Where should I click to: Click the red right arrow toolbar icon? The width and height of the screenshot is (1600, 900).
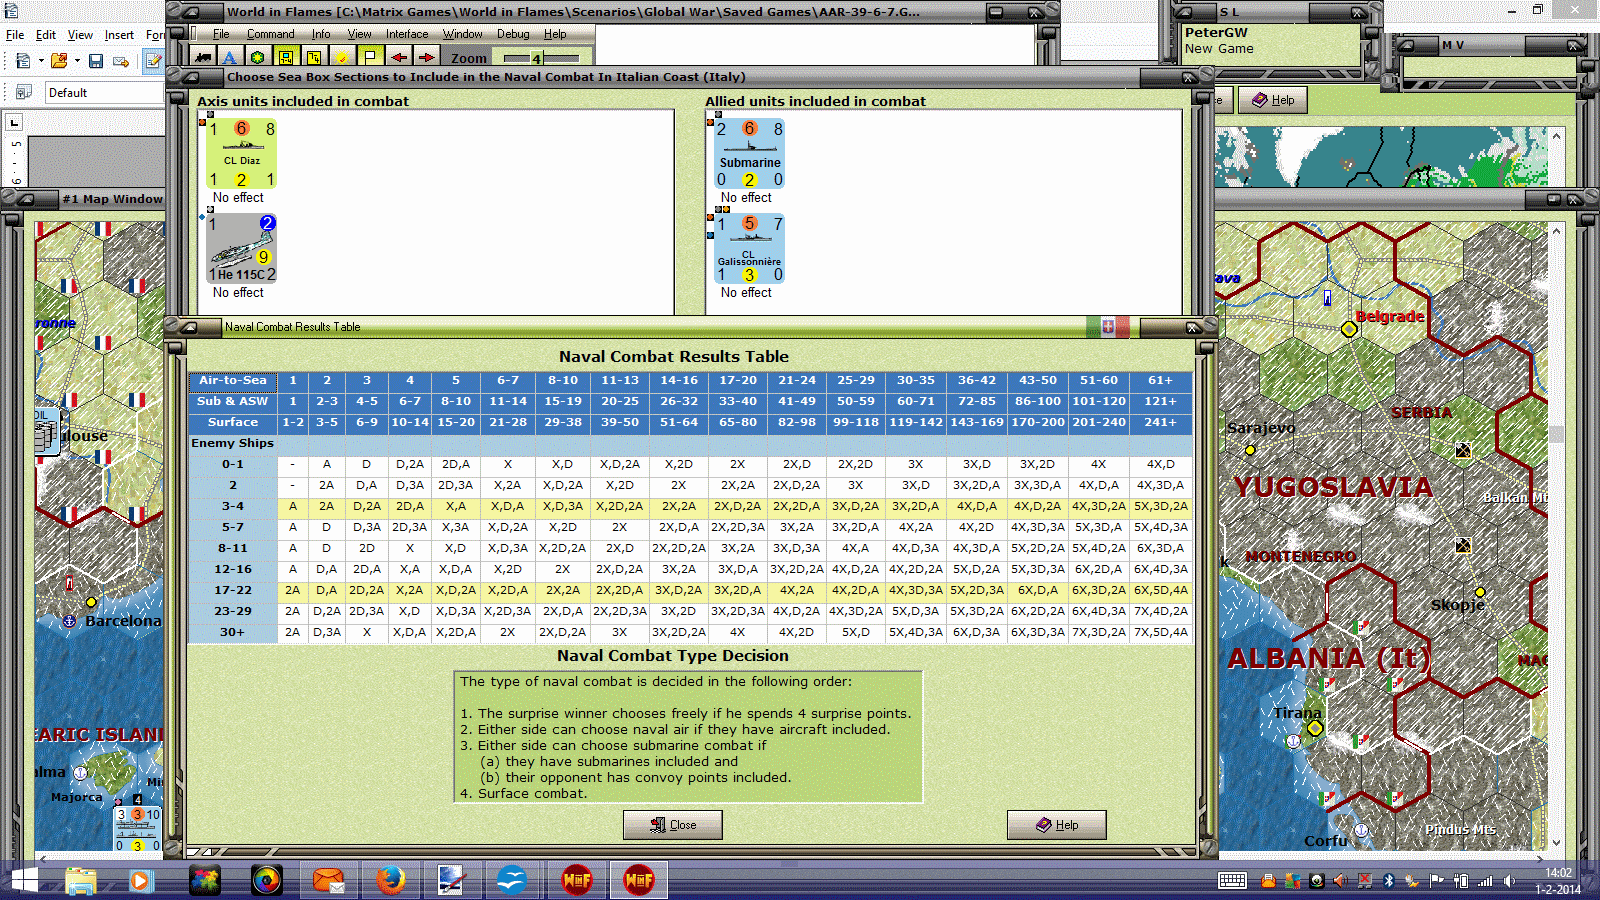tap(426, 57)
